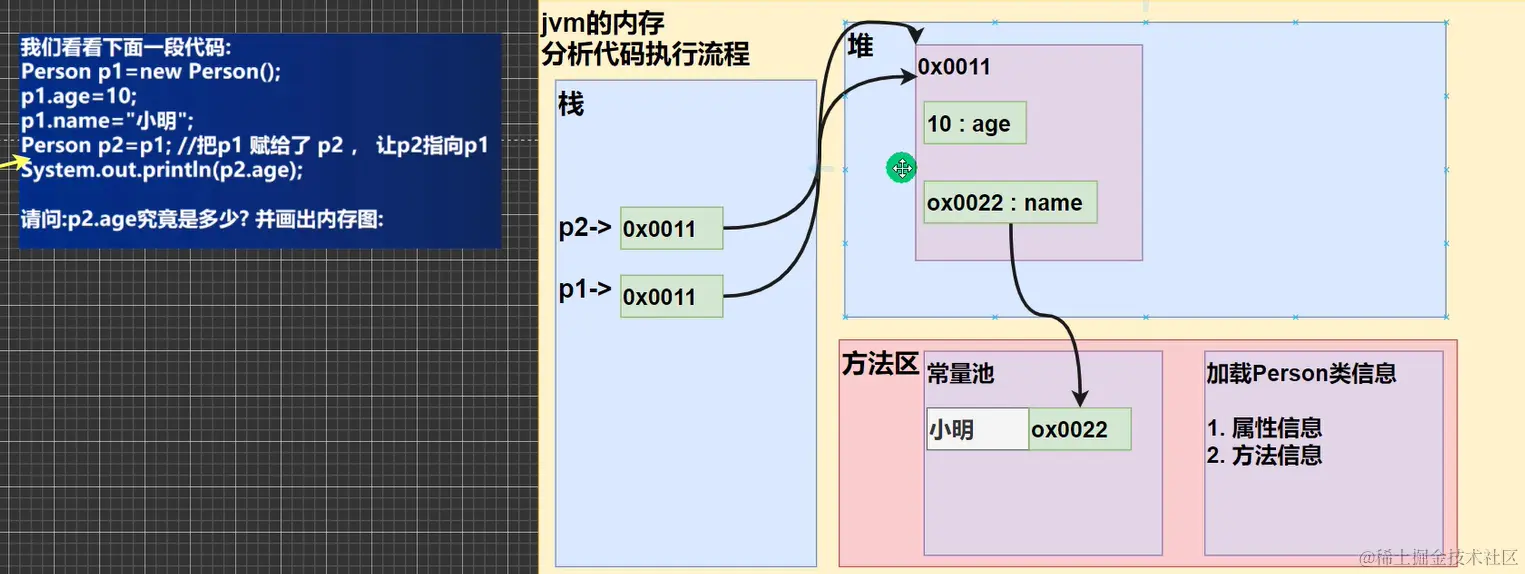Click the 0x0011 address label inside heap object
The width and height of the screenshot is (1525, 574).
(954, 67)
